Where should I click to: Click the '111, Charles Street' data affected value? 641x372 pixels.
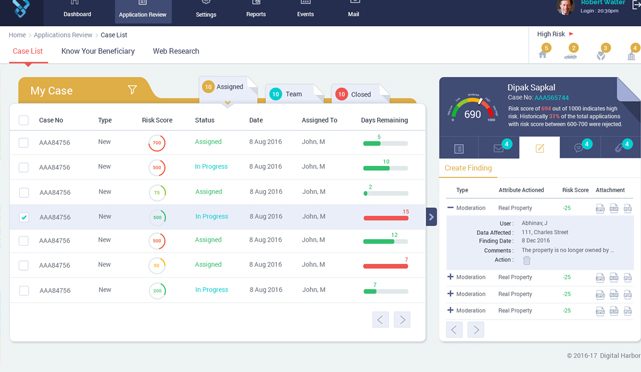545,232
